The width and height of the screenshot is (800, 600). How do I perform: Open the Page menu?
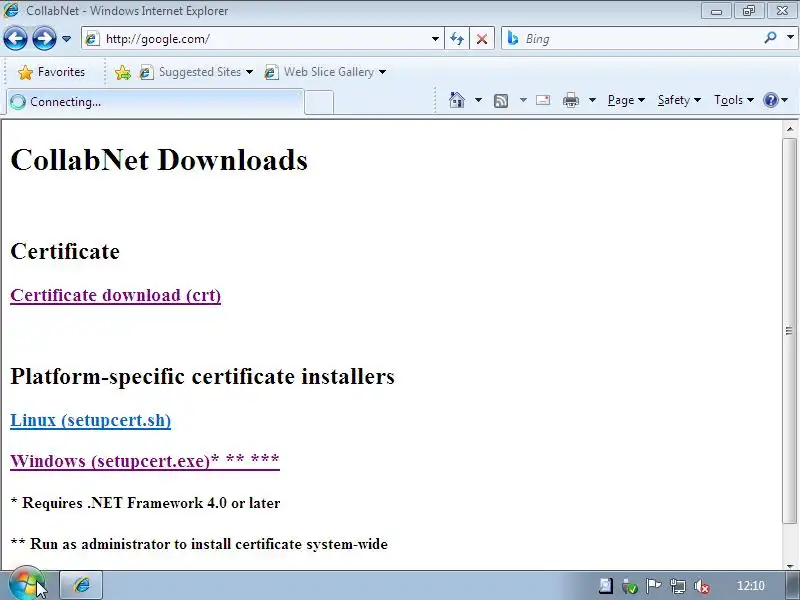(x=626, y=100)
